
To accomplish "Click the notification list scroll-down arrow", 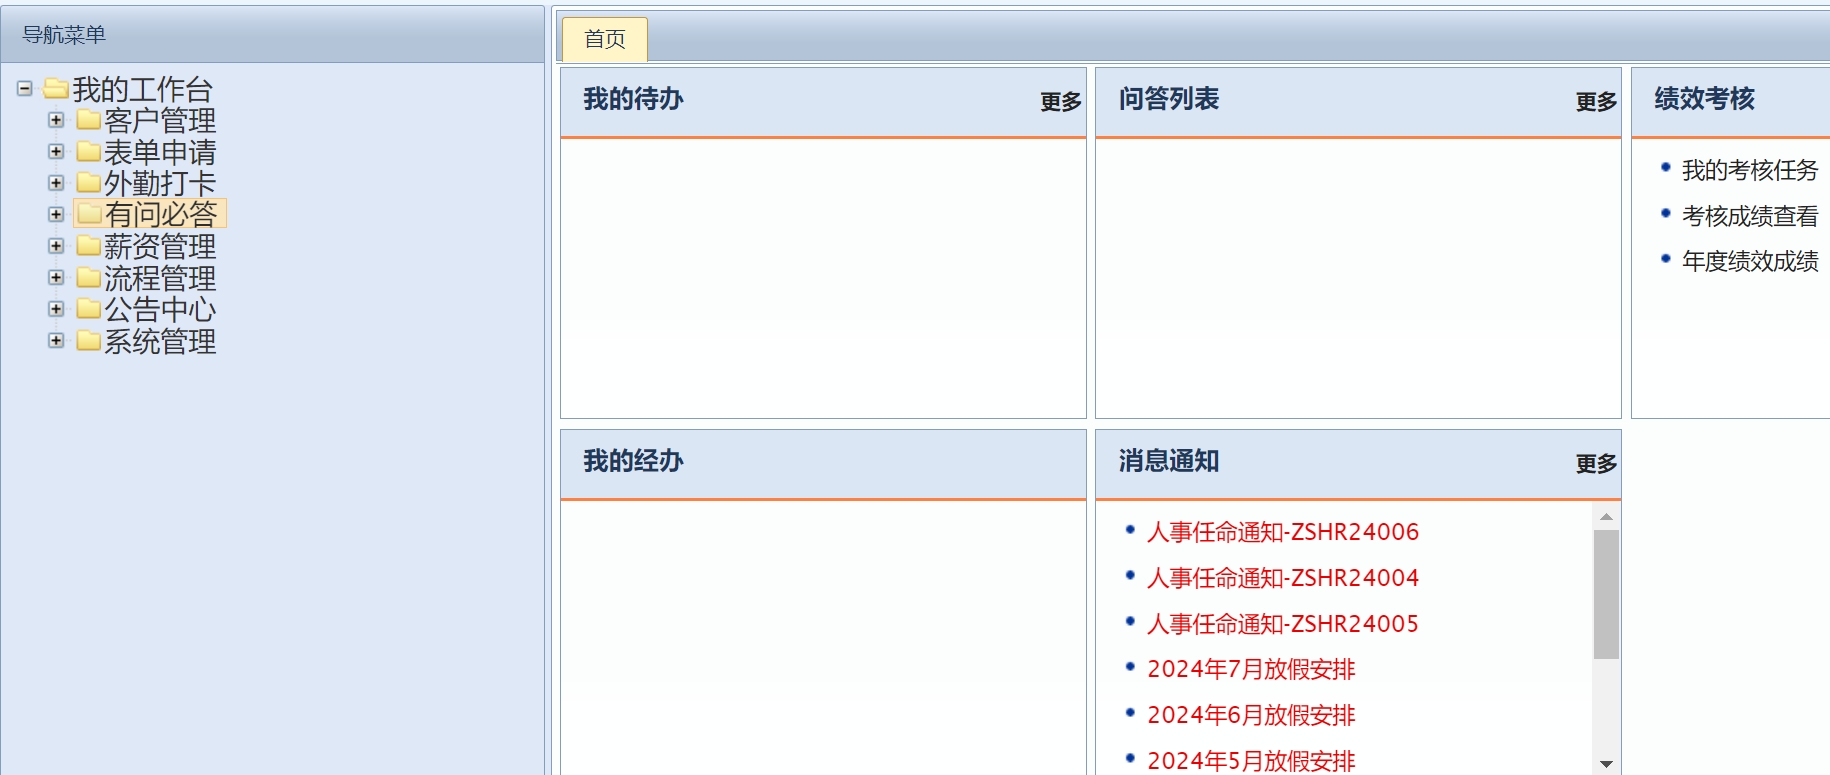I will (1606, 764).
